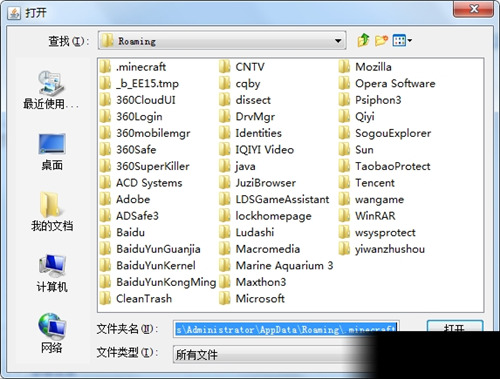This screenshot has height=379, width=500.
Task: Open My Documents shortcut (我的文档)
Action: pos(52,212)
